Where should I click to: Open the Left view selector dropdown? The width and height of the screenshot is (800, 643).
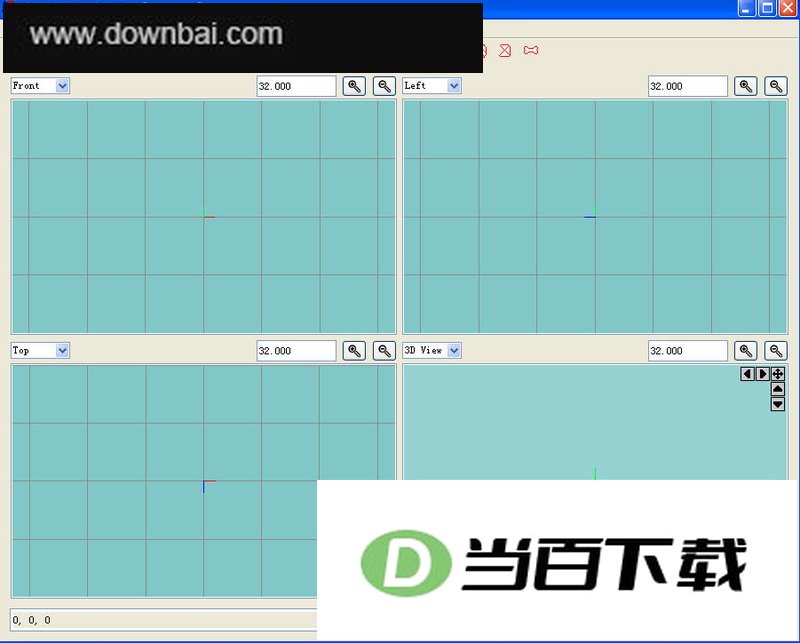coord(432,86)
